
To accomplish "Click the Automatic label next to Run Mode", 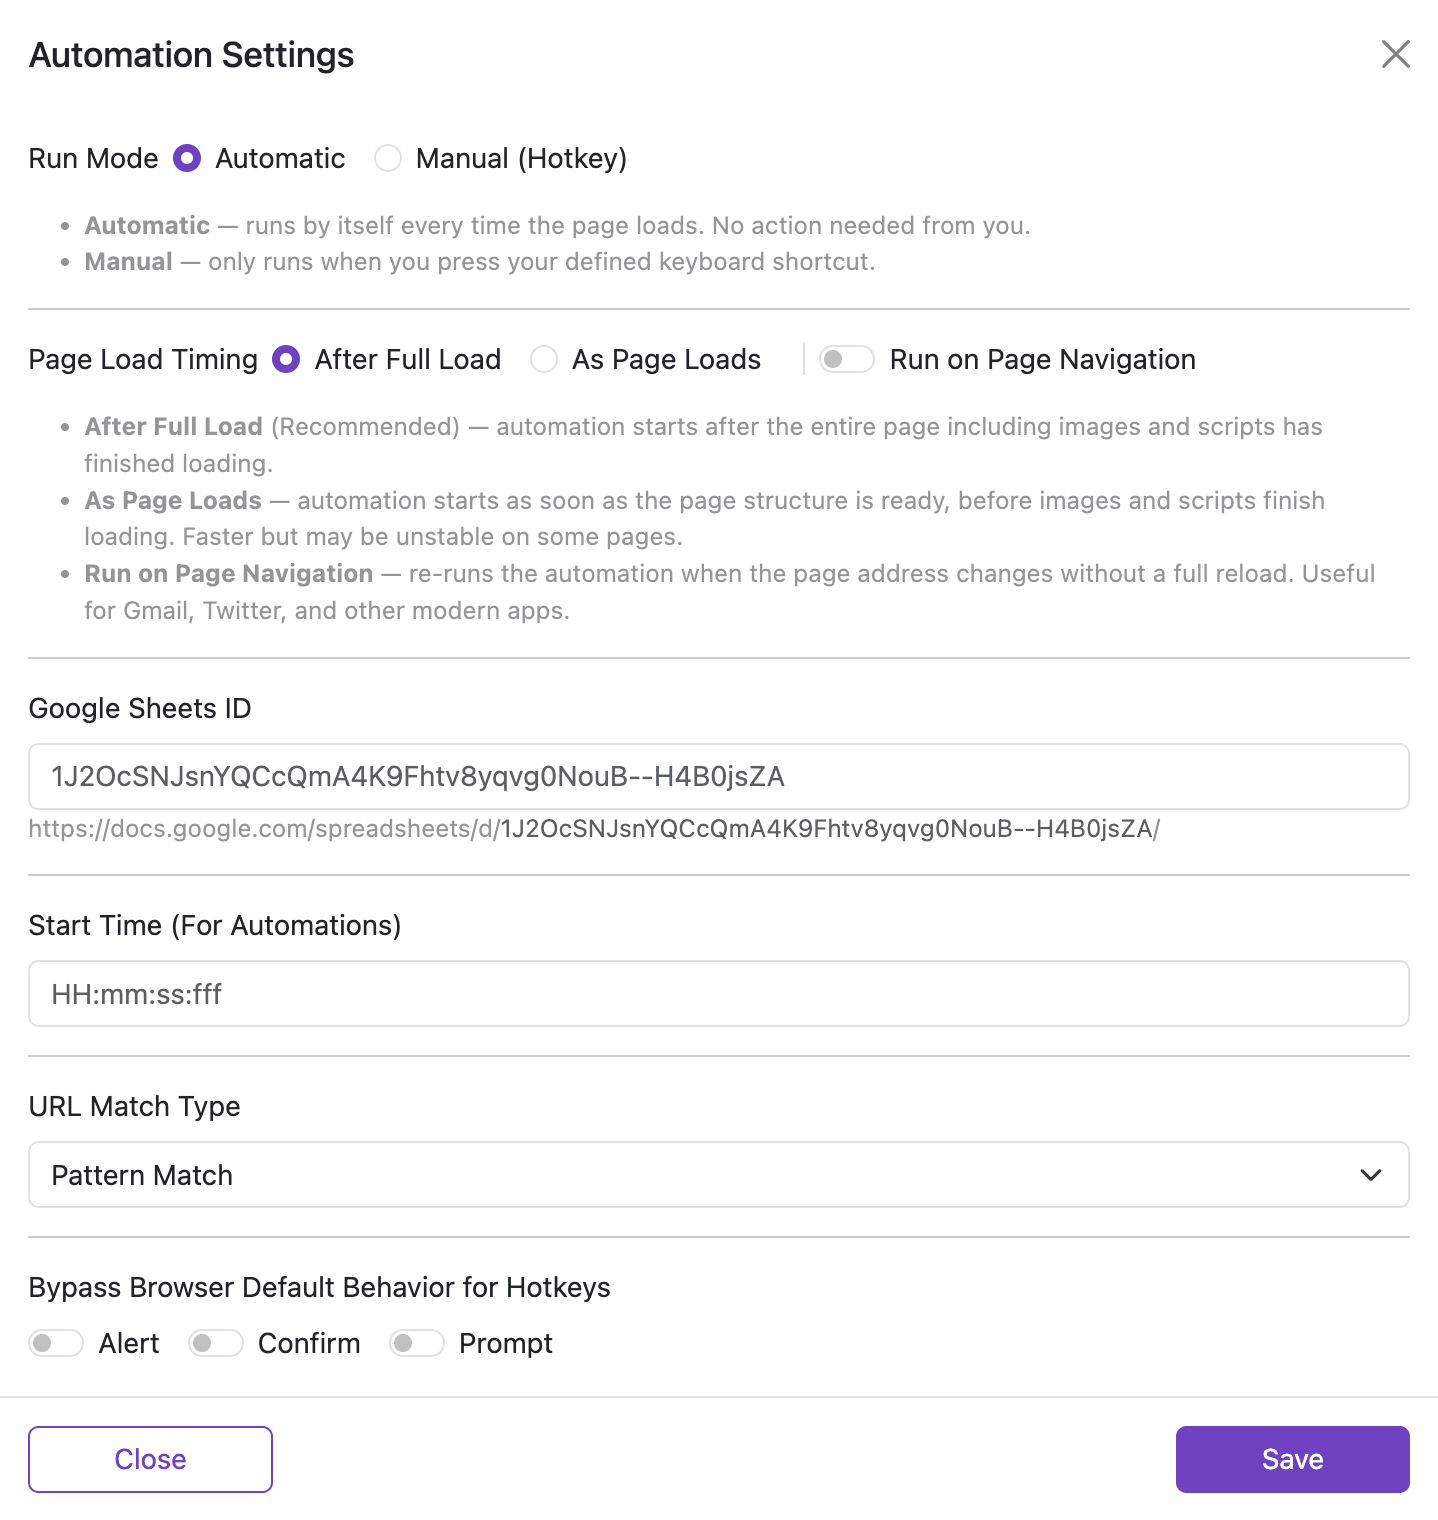I will (x=280, y=158).
